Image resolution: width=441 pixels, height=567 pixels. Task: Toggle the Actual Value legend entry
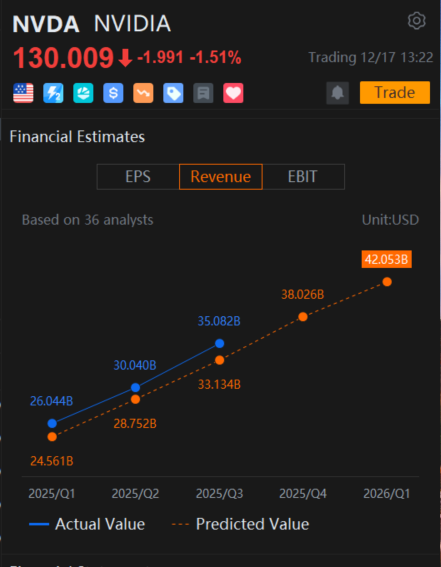click(x=87, y=524)
